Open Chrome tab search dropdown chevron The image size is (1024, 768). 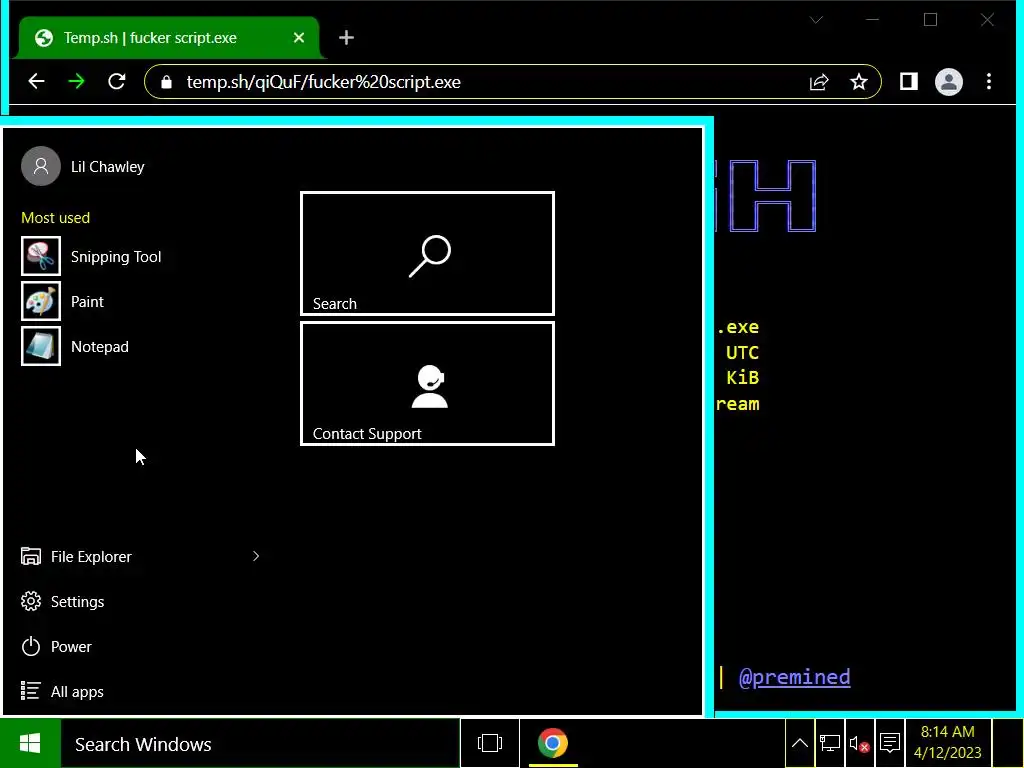pyautogui.click(x=816, y=20)
